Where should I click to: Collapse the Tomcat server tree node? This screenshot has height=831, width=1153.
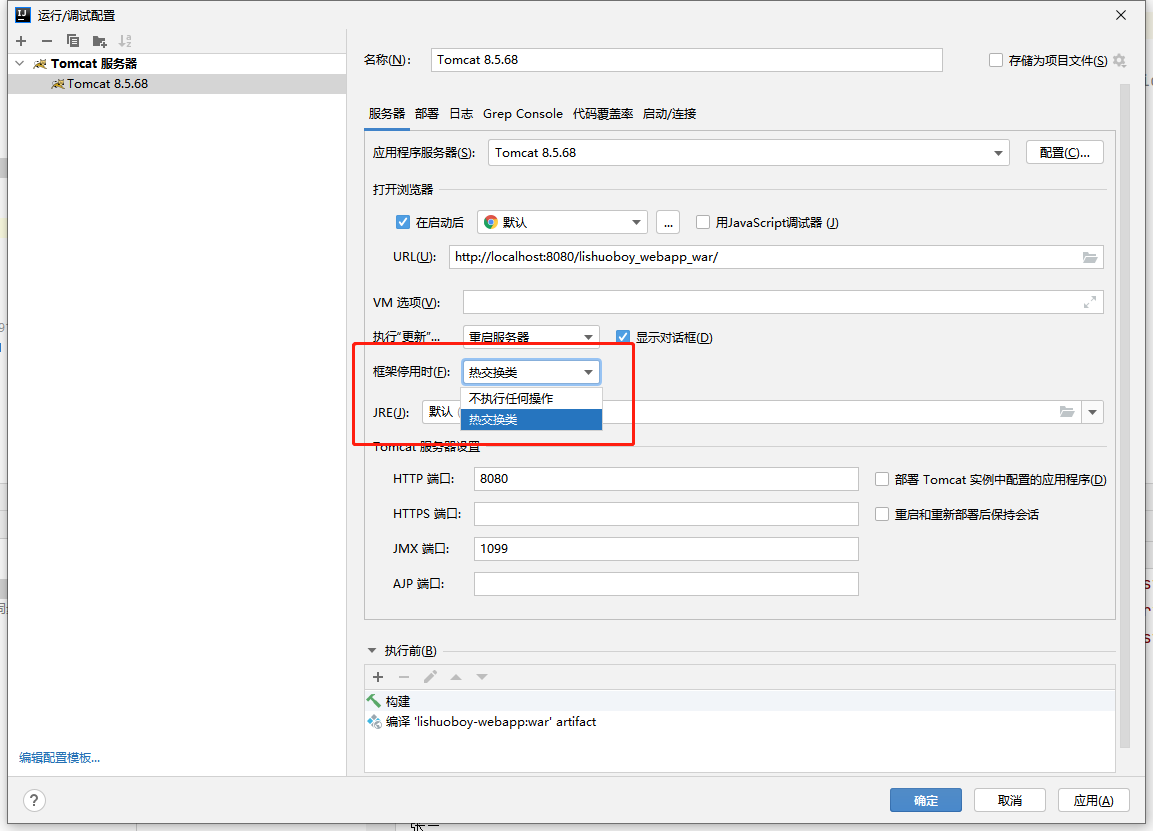pos(20,63)
